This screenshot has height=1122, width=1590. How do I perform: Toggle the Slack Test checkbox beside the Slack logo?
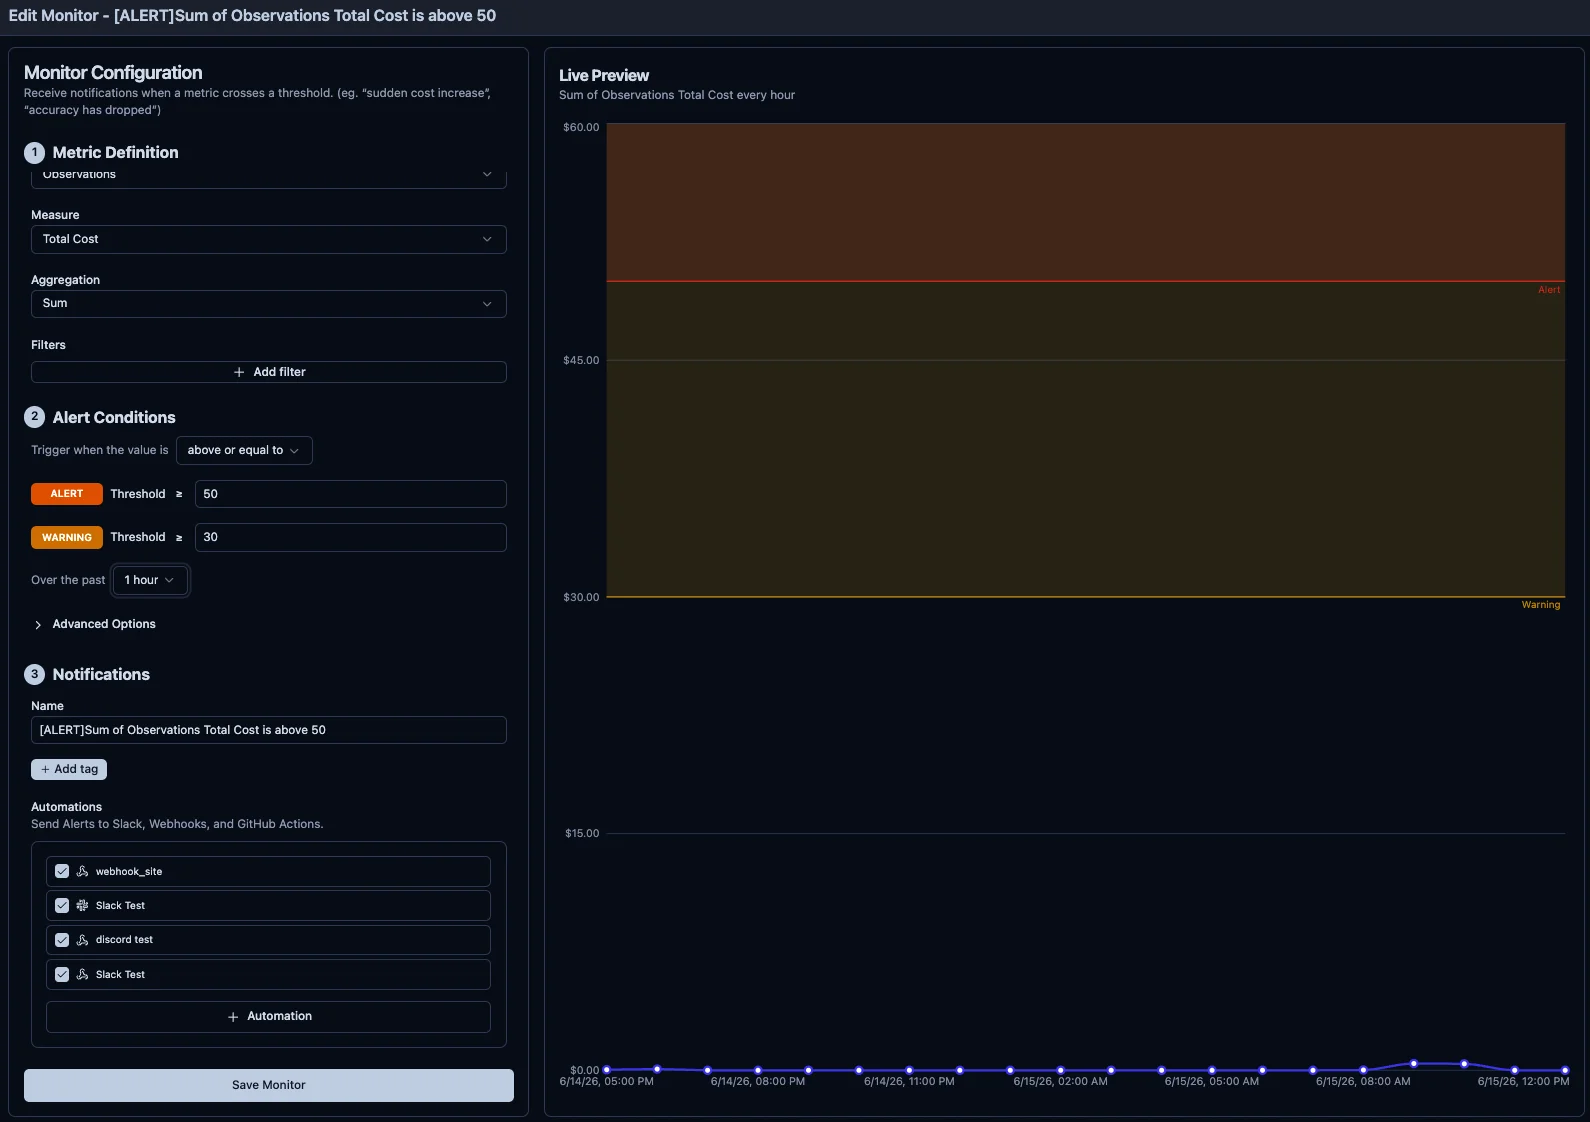62,905
